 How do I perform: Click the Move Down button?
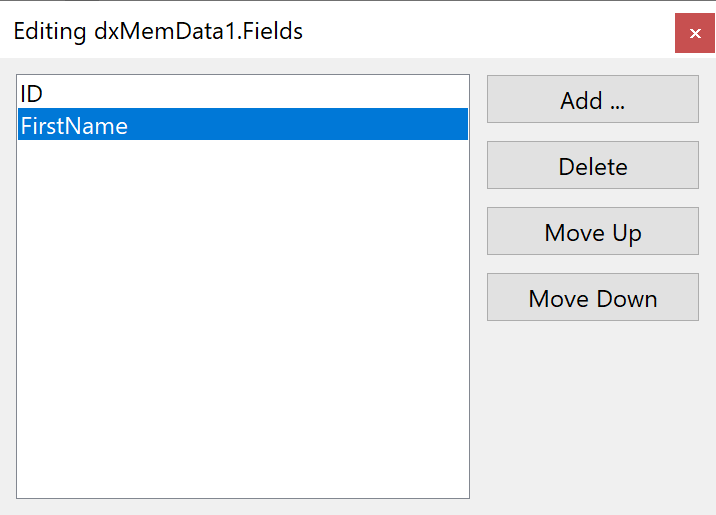pyautogui.click(x=592, y=298)
